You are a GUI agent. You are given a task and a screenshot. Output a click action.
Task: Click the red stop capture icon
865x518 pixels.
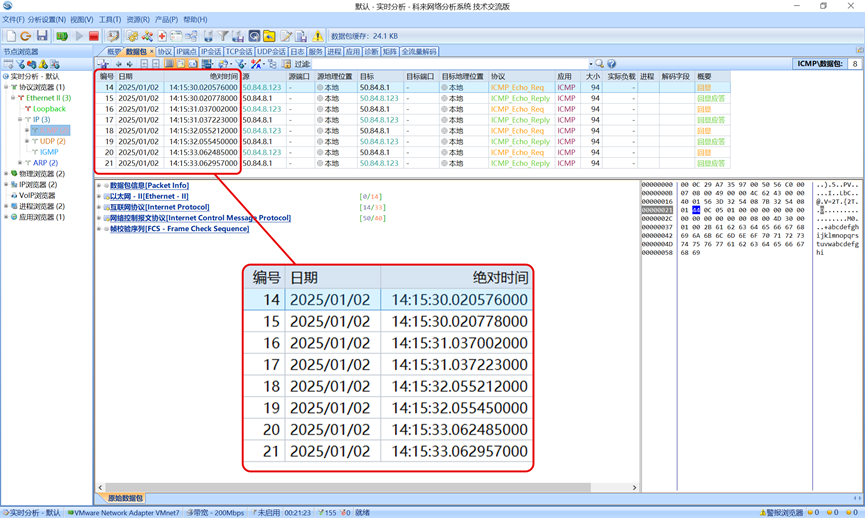pyautogui.click(x=94, y=36)
